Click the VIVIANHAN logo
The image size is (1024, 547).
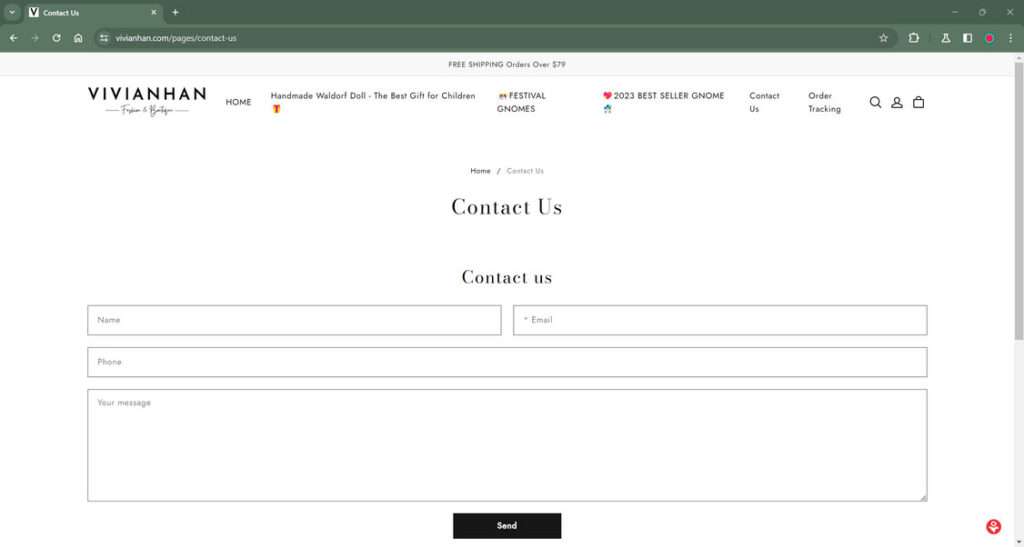coord(147,102)
